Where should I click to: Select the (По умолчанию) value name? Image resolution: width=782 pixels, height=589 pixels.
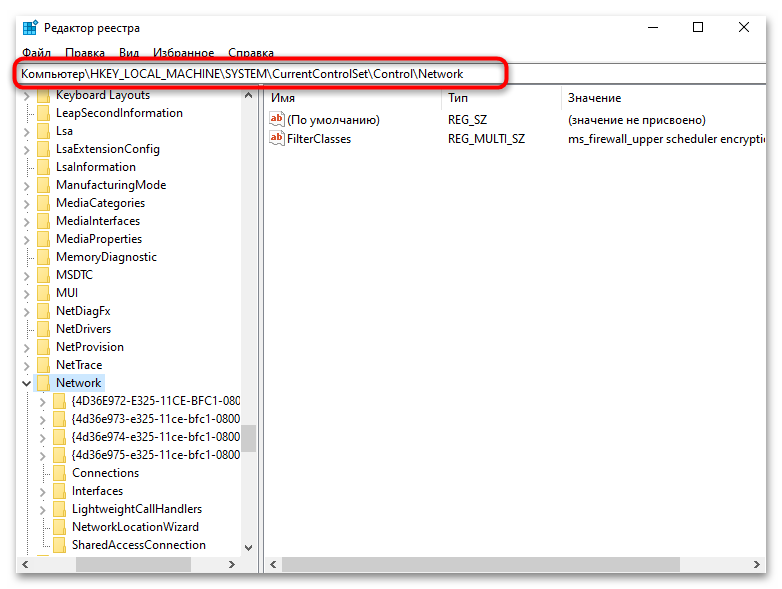point(333,120)
